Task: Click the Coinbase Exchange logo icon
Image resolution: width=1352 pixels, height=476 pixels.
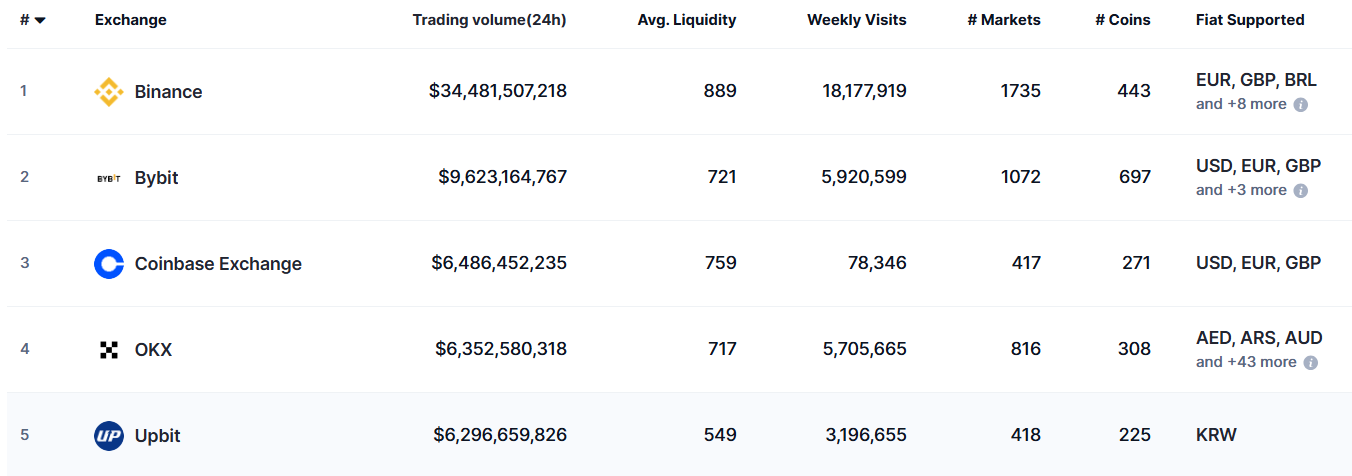Action: 109,264
